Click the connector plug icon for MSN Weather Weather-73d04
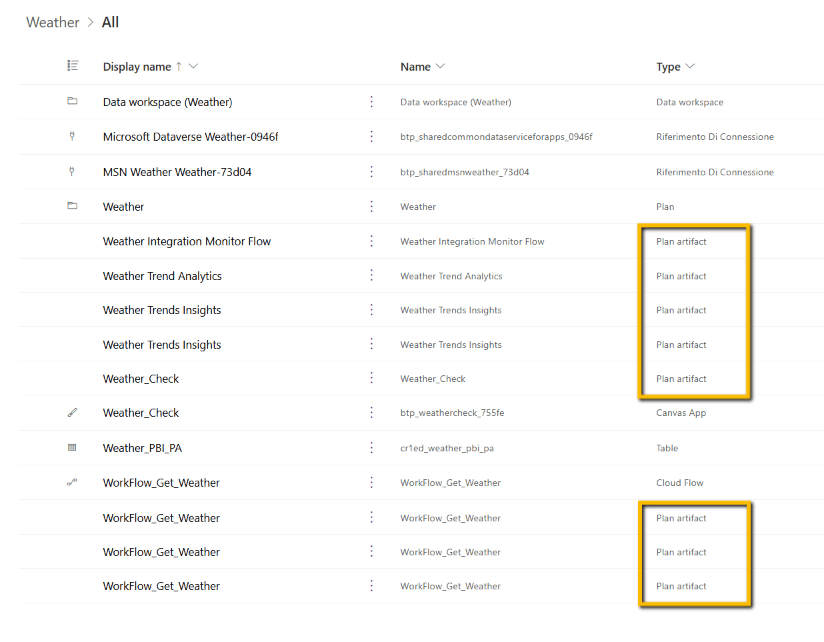 click(72, 172)
